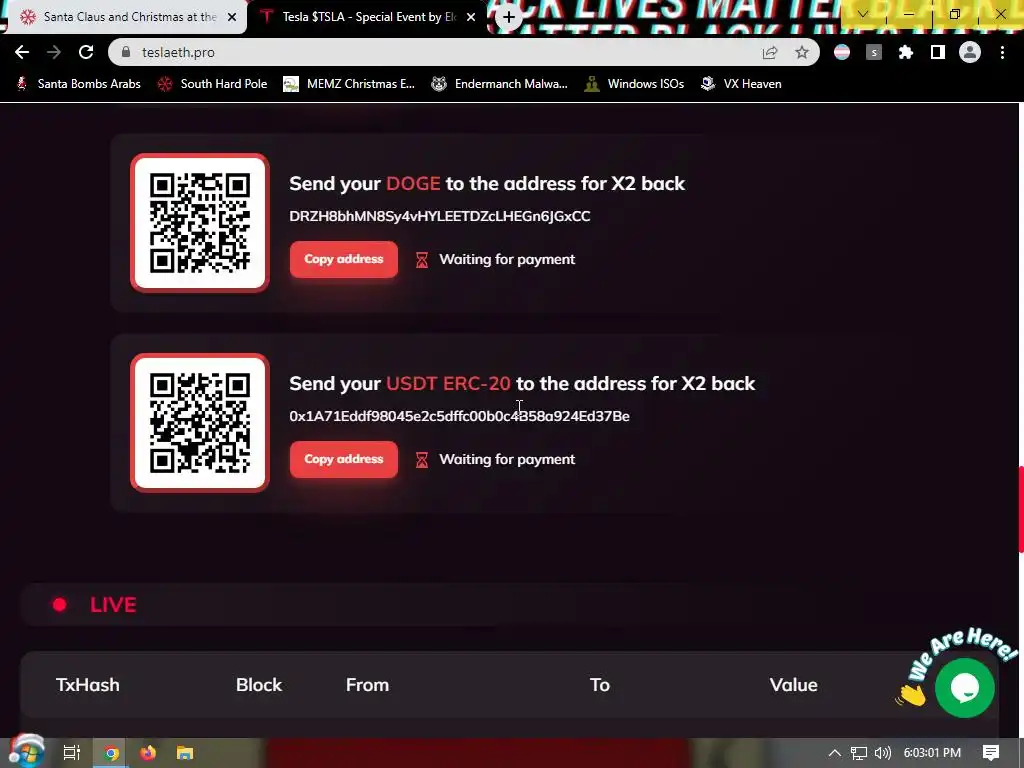
Task: Open the notification action center icon
Action: click(x=991, y=753)
